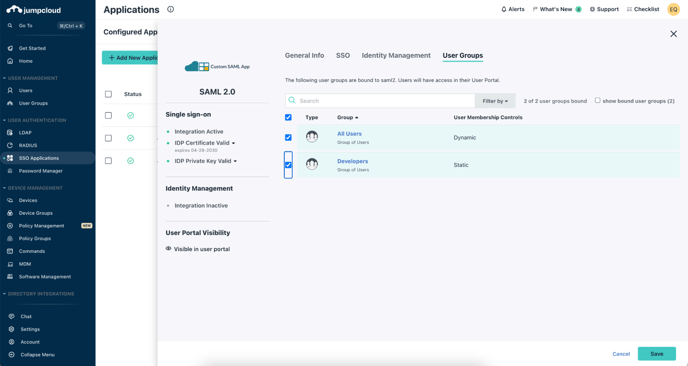Click the Software Management icon
This screenshot has height=366, width=688.
click(10, 277)
